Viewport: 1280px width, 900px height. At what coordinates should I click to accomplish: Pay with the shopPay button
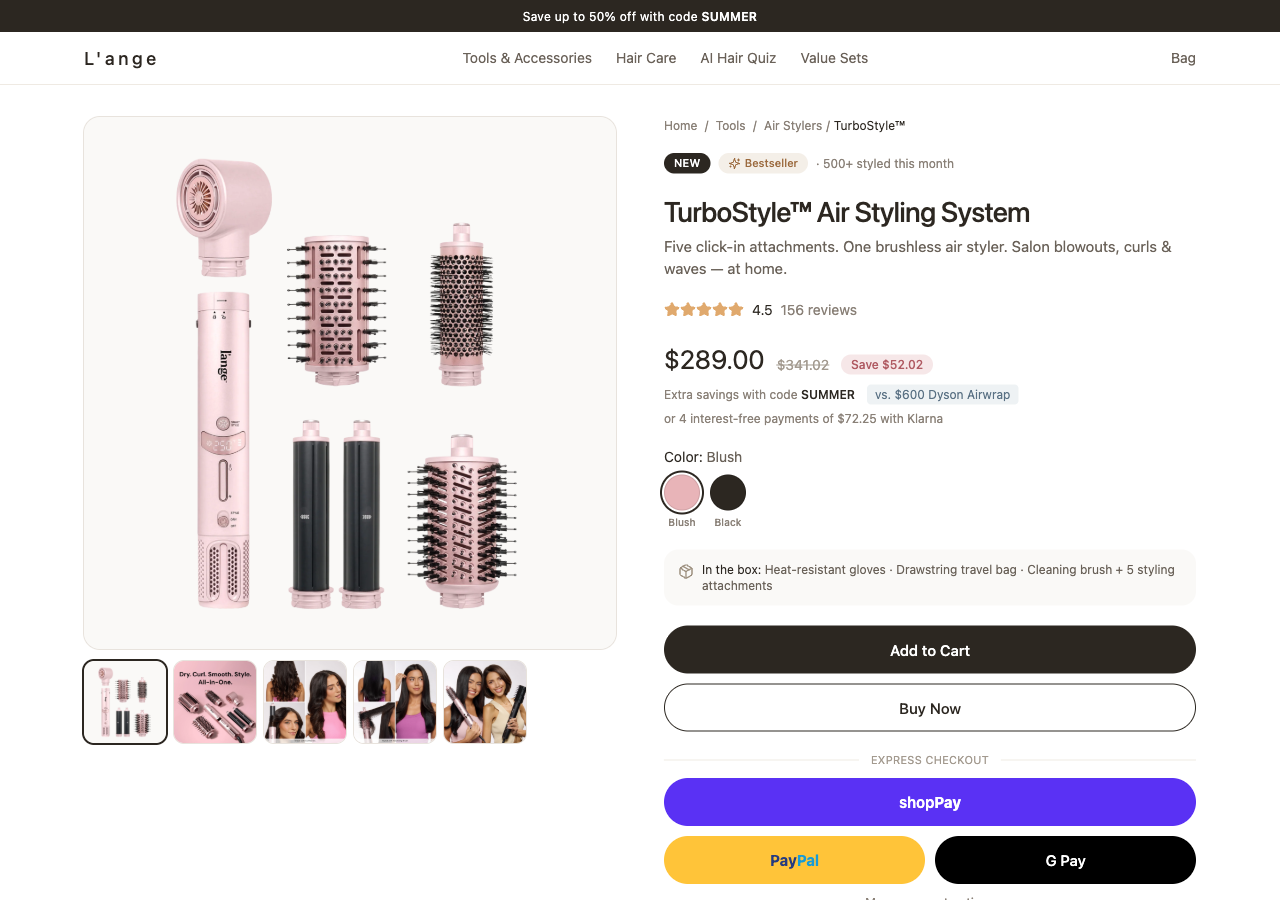tap(930, 802)
